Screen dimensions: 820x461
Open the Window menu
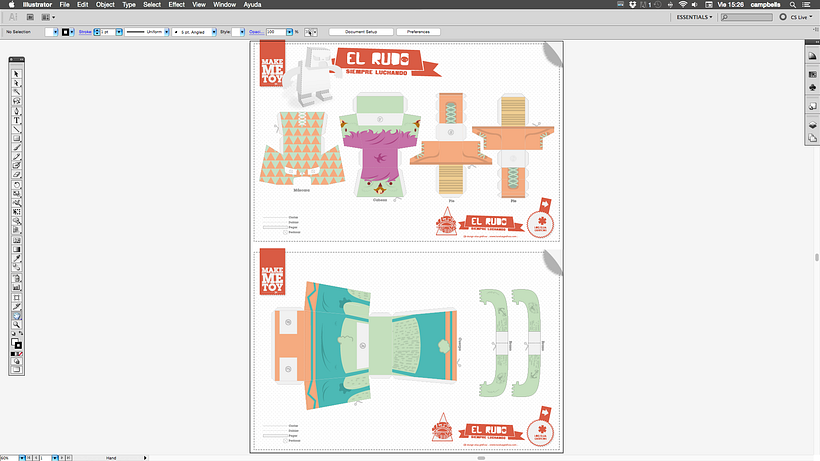tap(224, 5)
